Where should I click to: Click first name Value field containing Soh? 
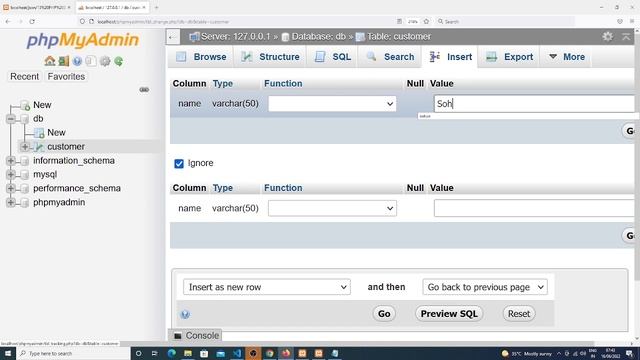[x=535, y=104]
